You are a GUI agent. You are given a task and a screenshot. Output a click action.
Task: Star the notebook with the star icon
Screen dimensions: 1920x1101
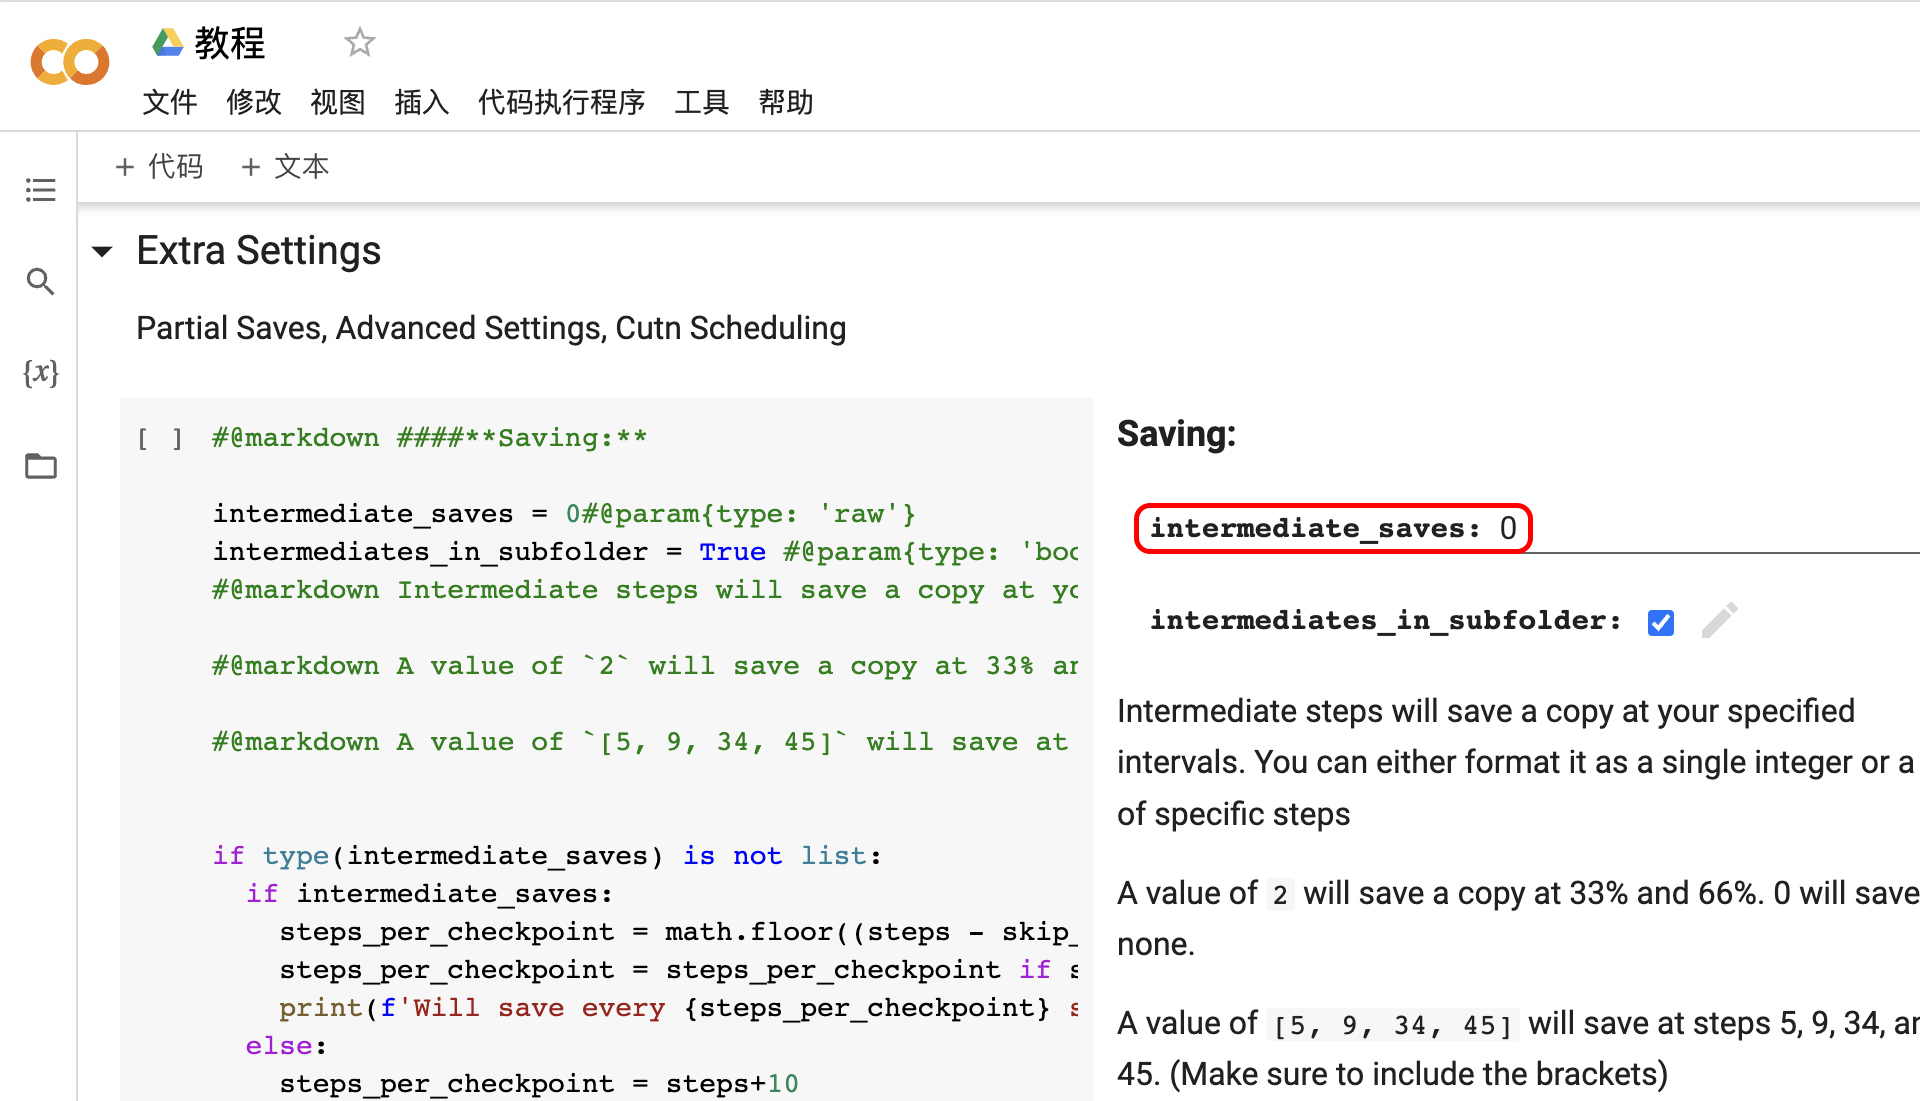click(x=359, y=43)
